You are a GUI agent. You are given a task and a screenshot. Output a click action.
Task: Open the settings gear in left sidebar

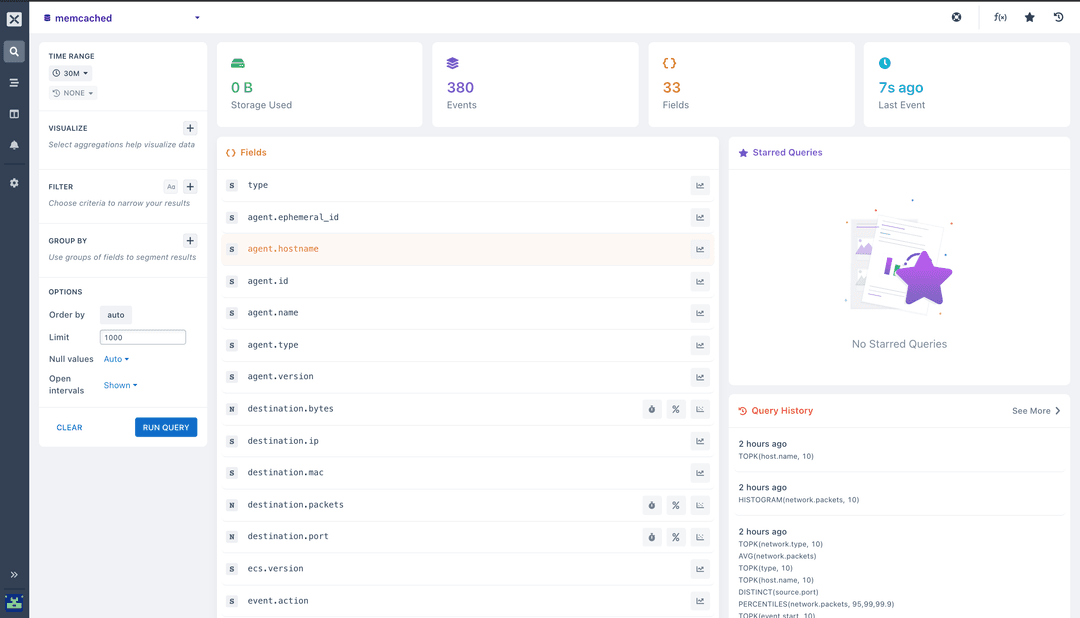click(14, 183)
